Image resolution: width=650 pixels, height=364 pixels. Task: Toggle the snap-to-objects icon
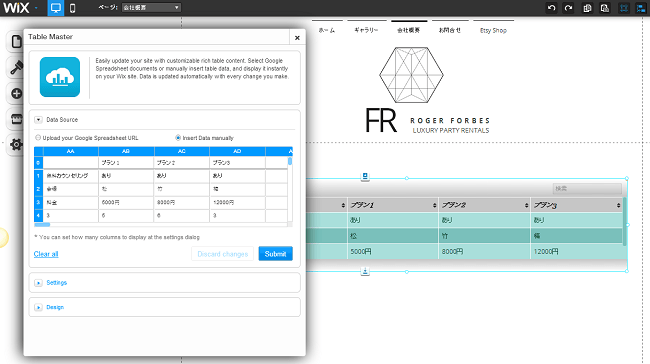click(641, 8)
